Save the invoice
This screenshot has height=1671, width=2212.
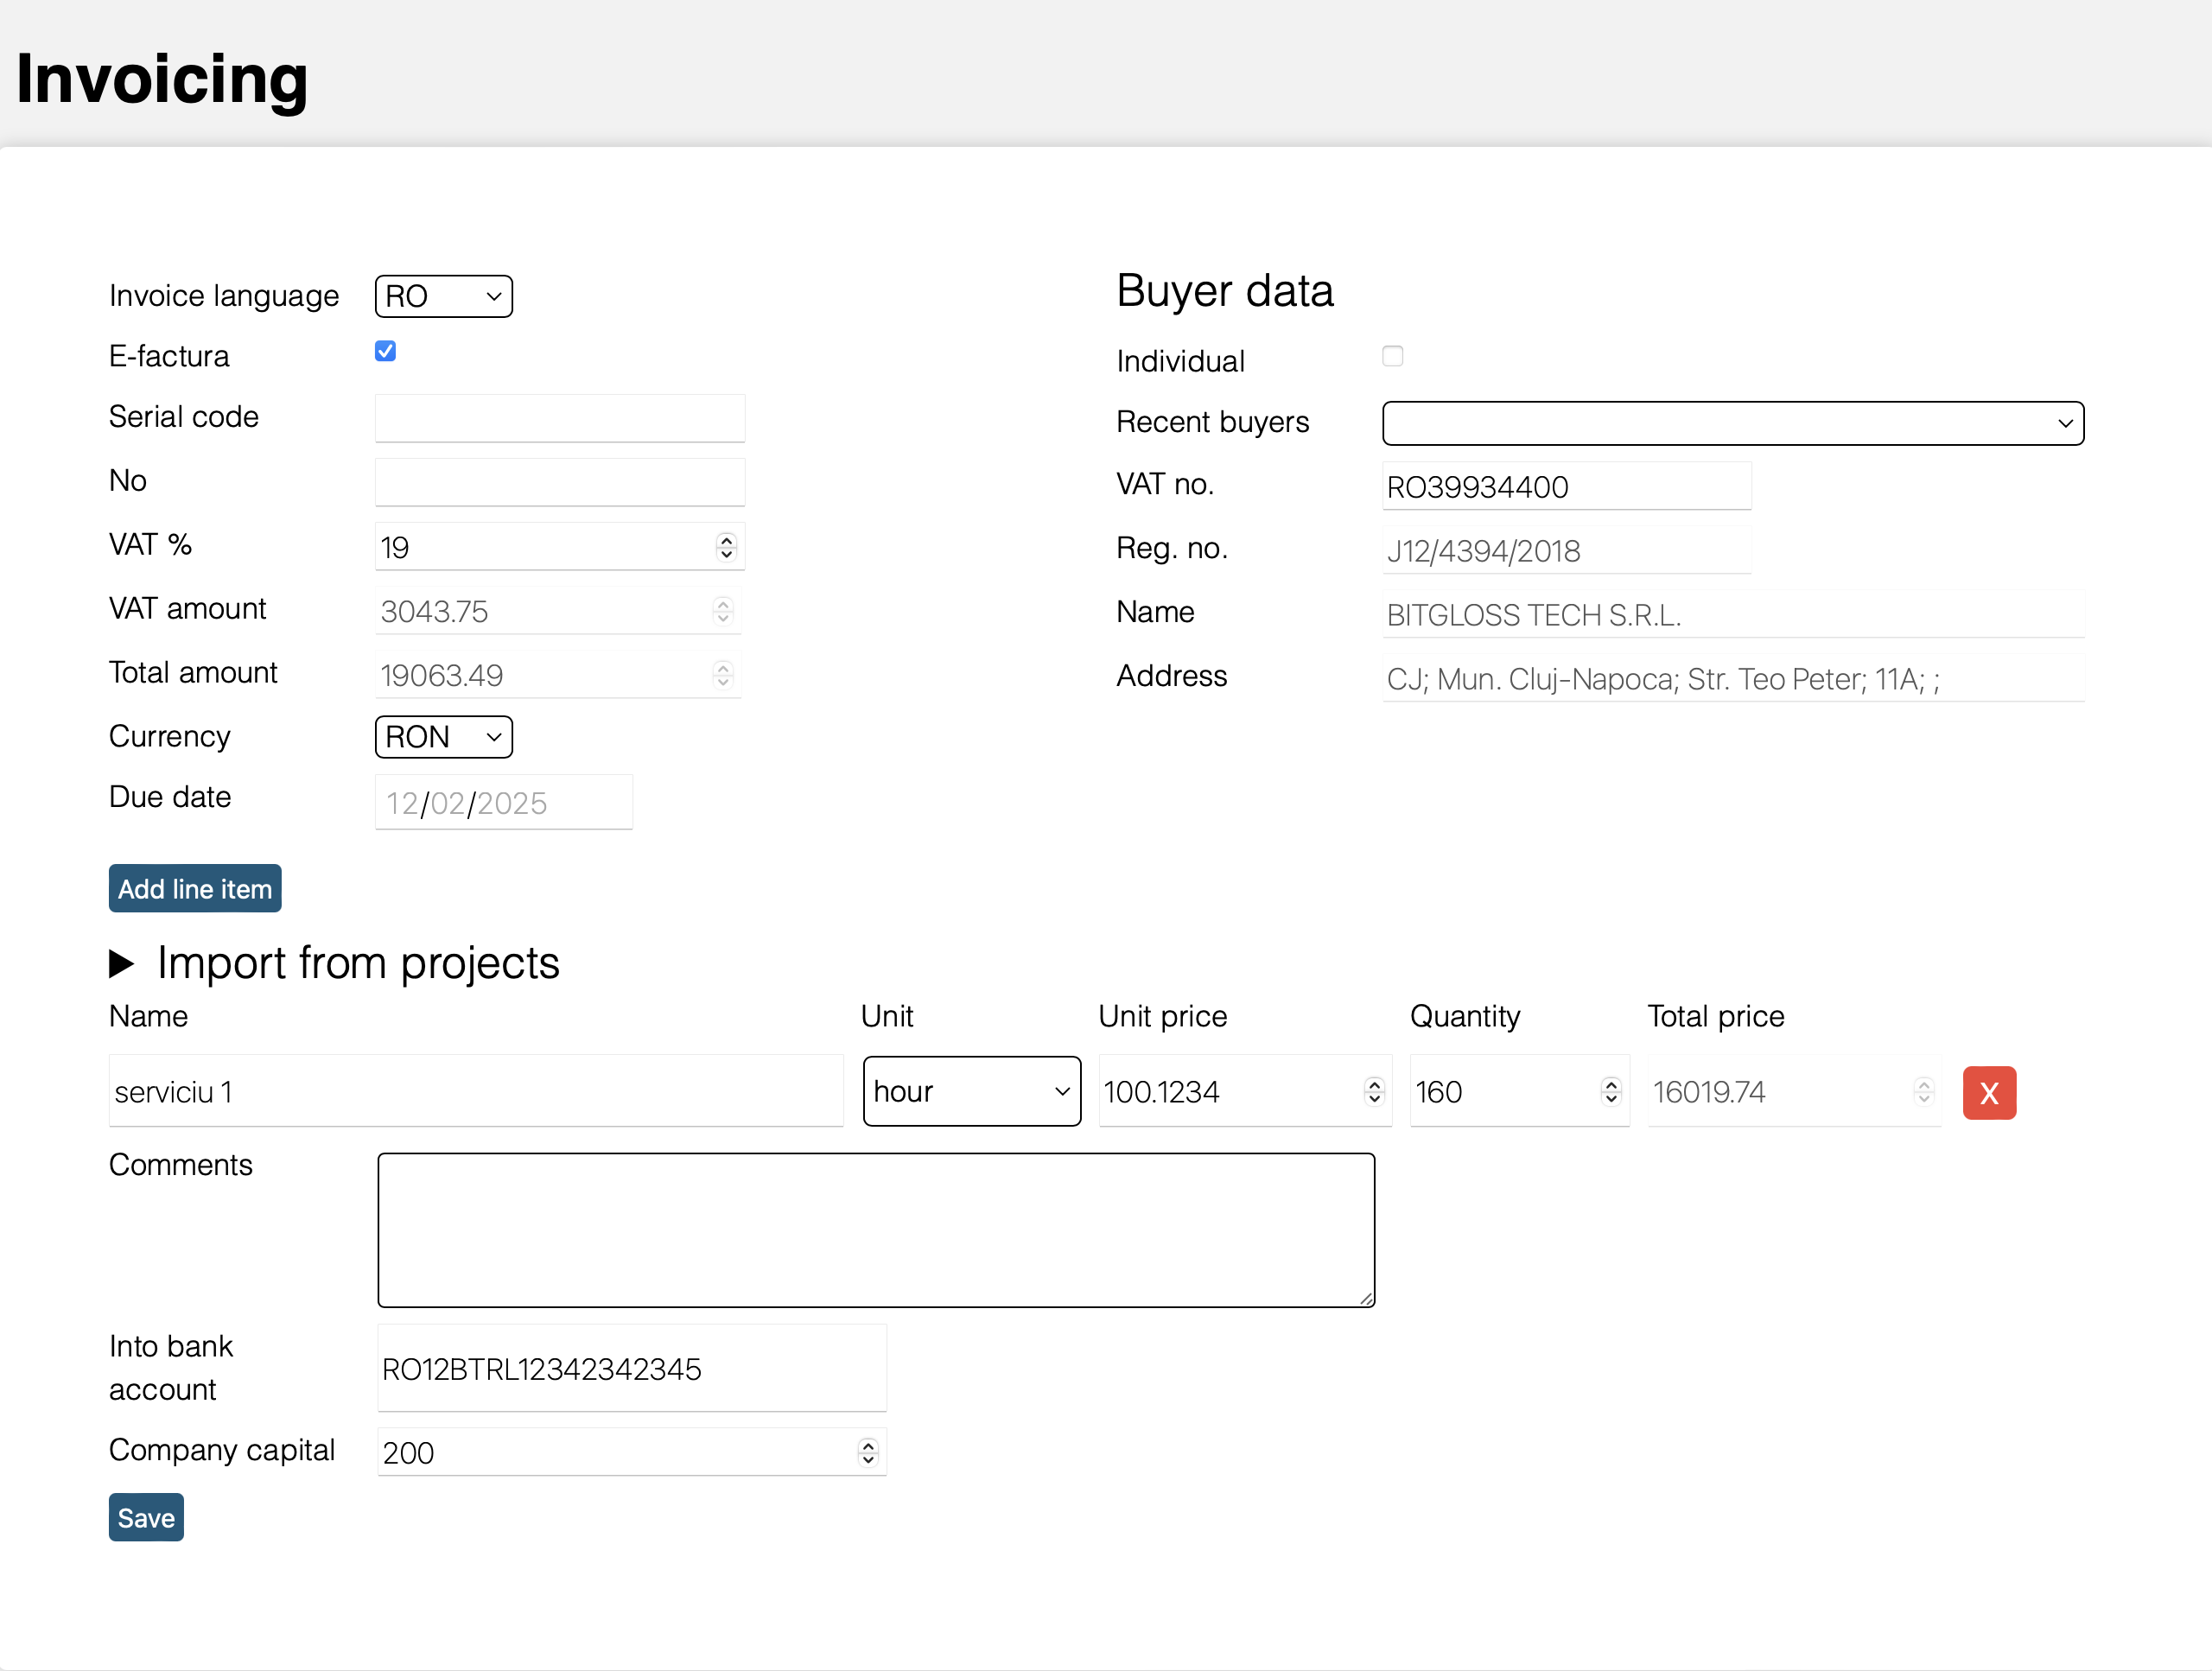coord(146,1517)
